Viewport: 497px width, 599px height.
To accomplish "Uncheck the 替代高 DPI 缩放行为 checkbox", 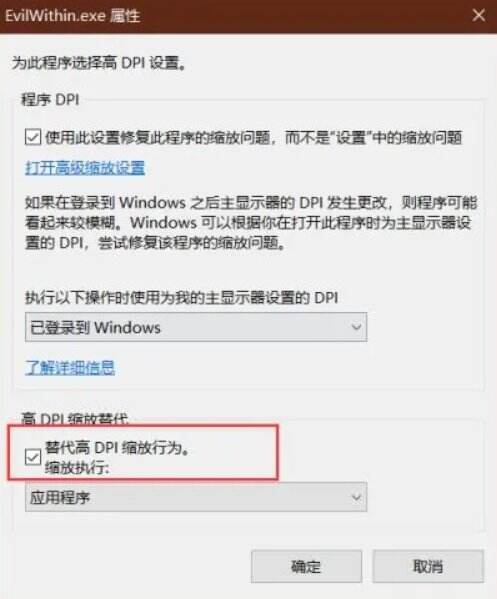I will tap(33, 457).
